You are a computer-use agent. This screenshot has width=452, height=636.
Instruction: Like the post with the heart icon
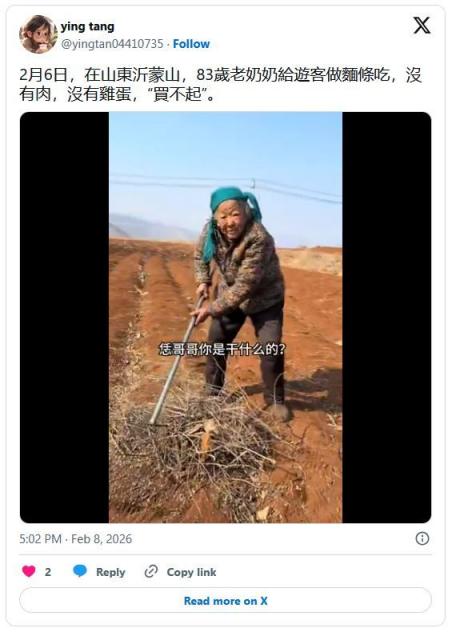pyautogui.click(x=28, y=572)
